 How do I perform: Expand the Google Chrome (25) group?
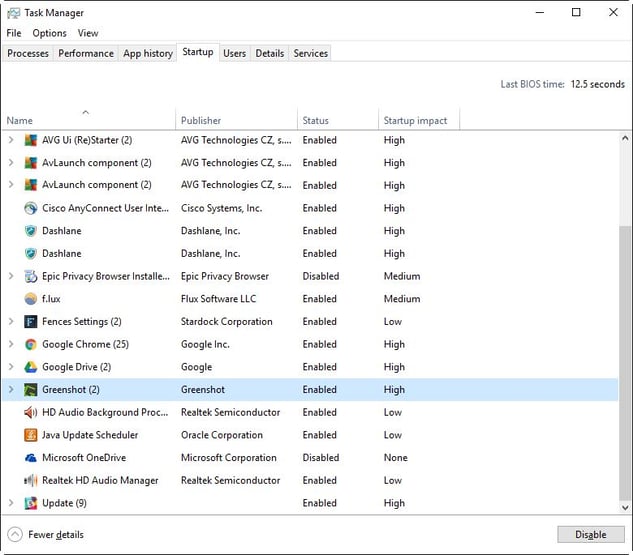(11, 344)
